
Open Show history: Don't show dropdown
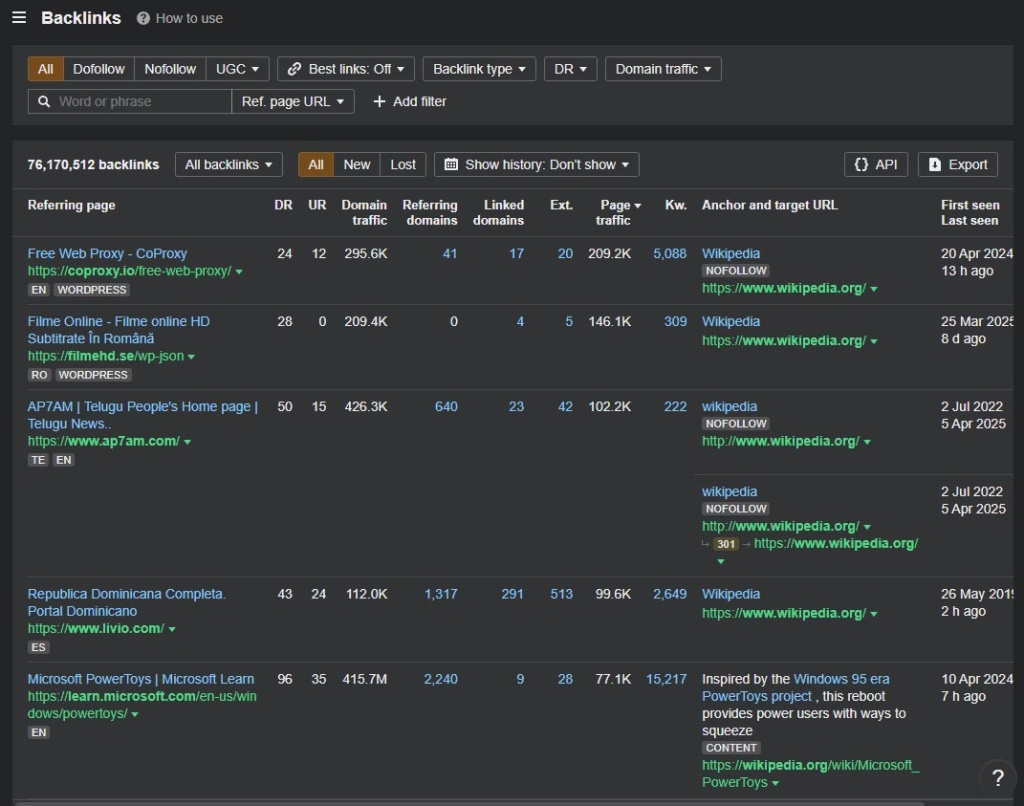[537, 165]
